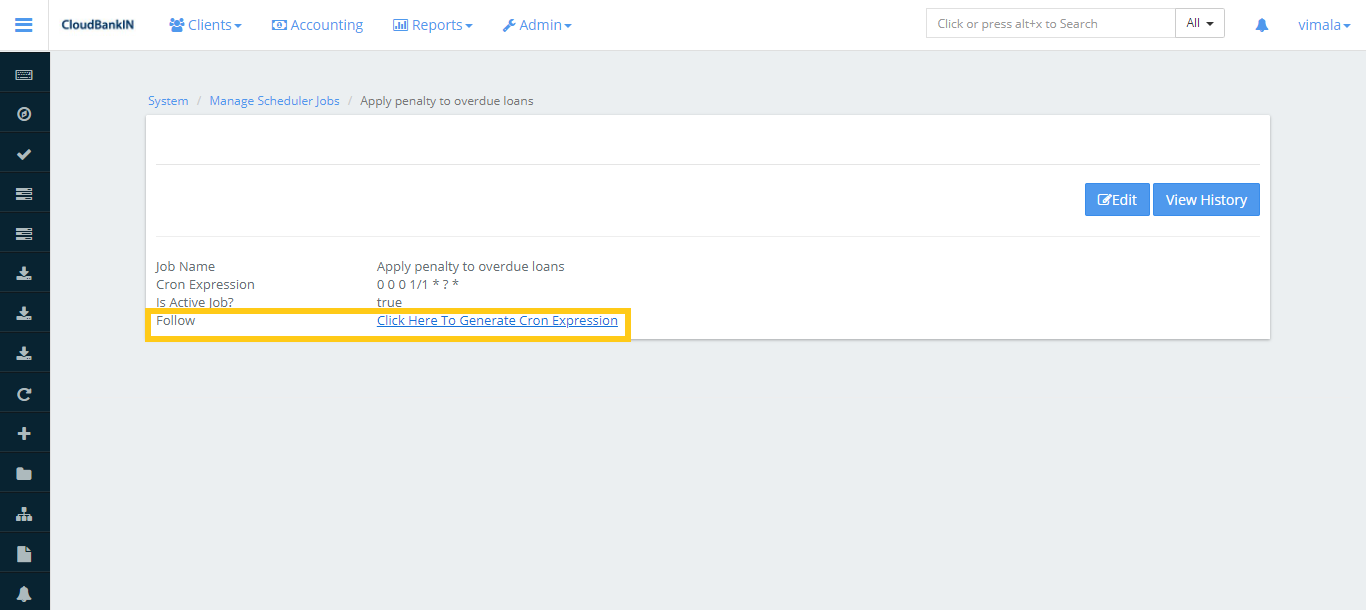This screenshot has height=610, width=1366.
Task: Click the sitemap hierarchy sidebar icon
Action: 24,514
